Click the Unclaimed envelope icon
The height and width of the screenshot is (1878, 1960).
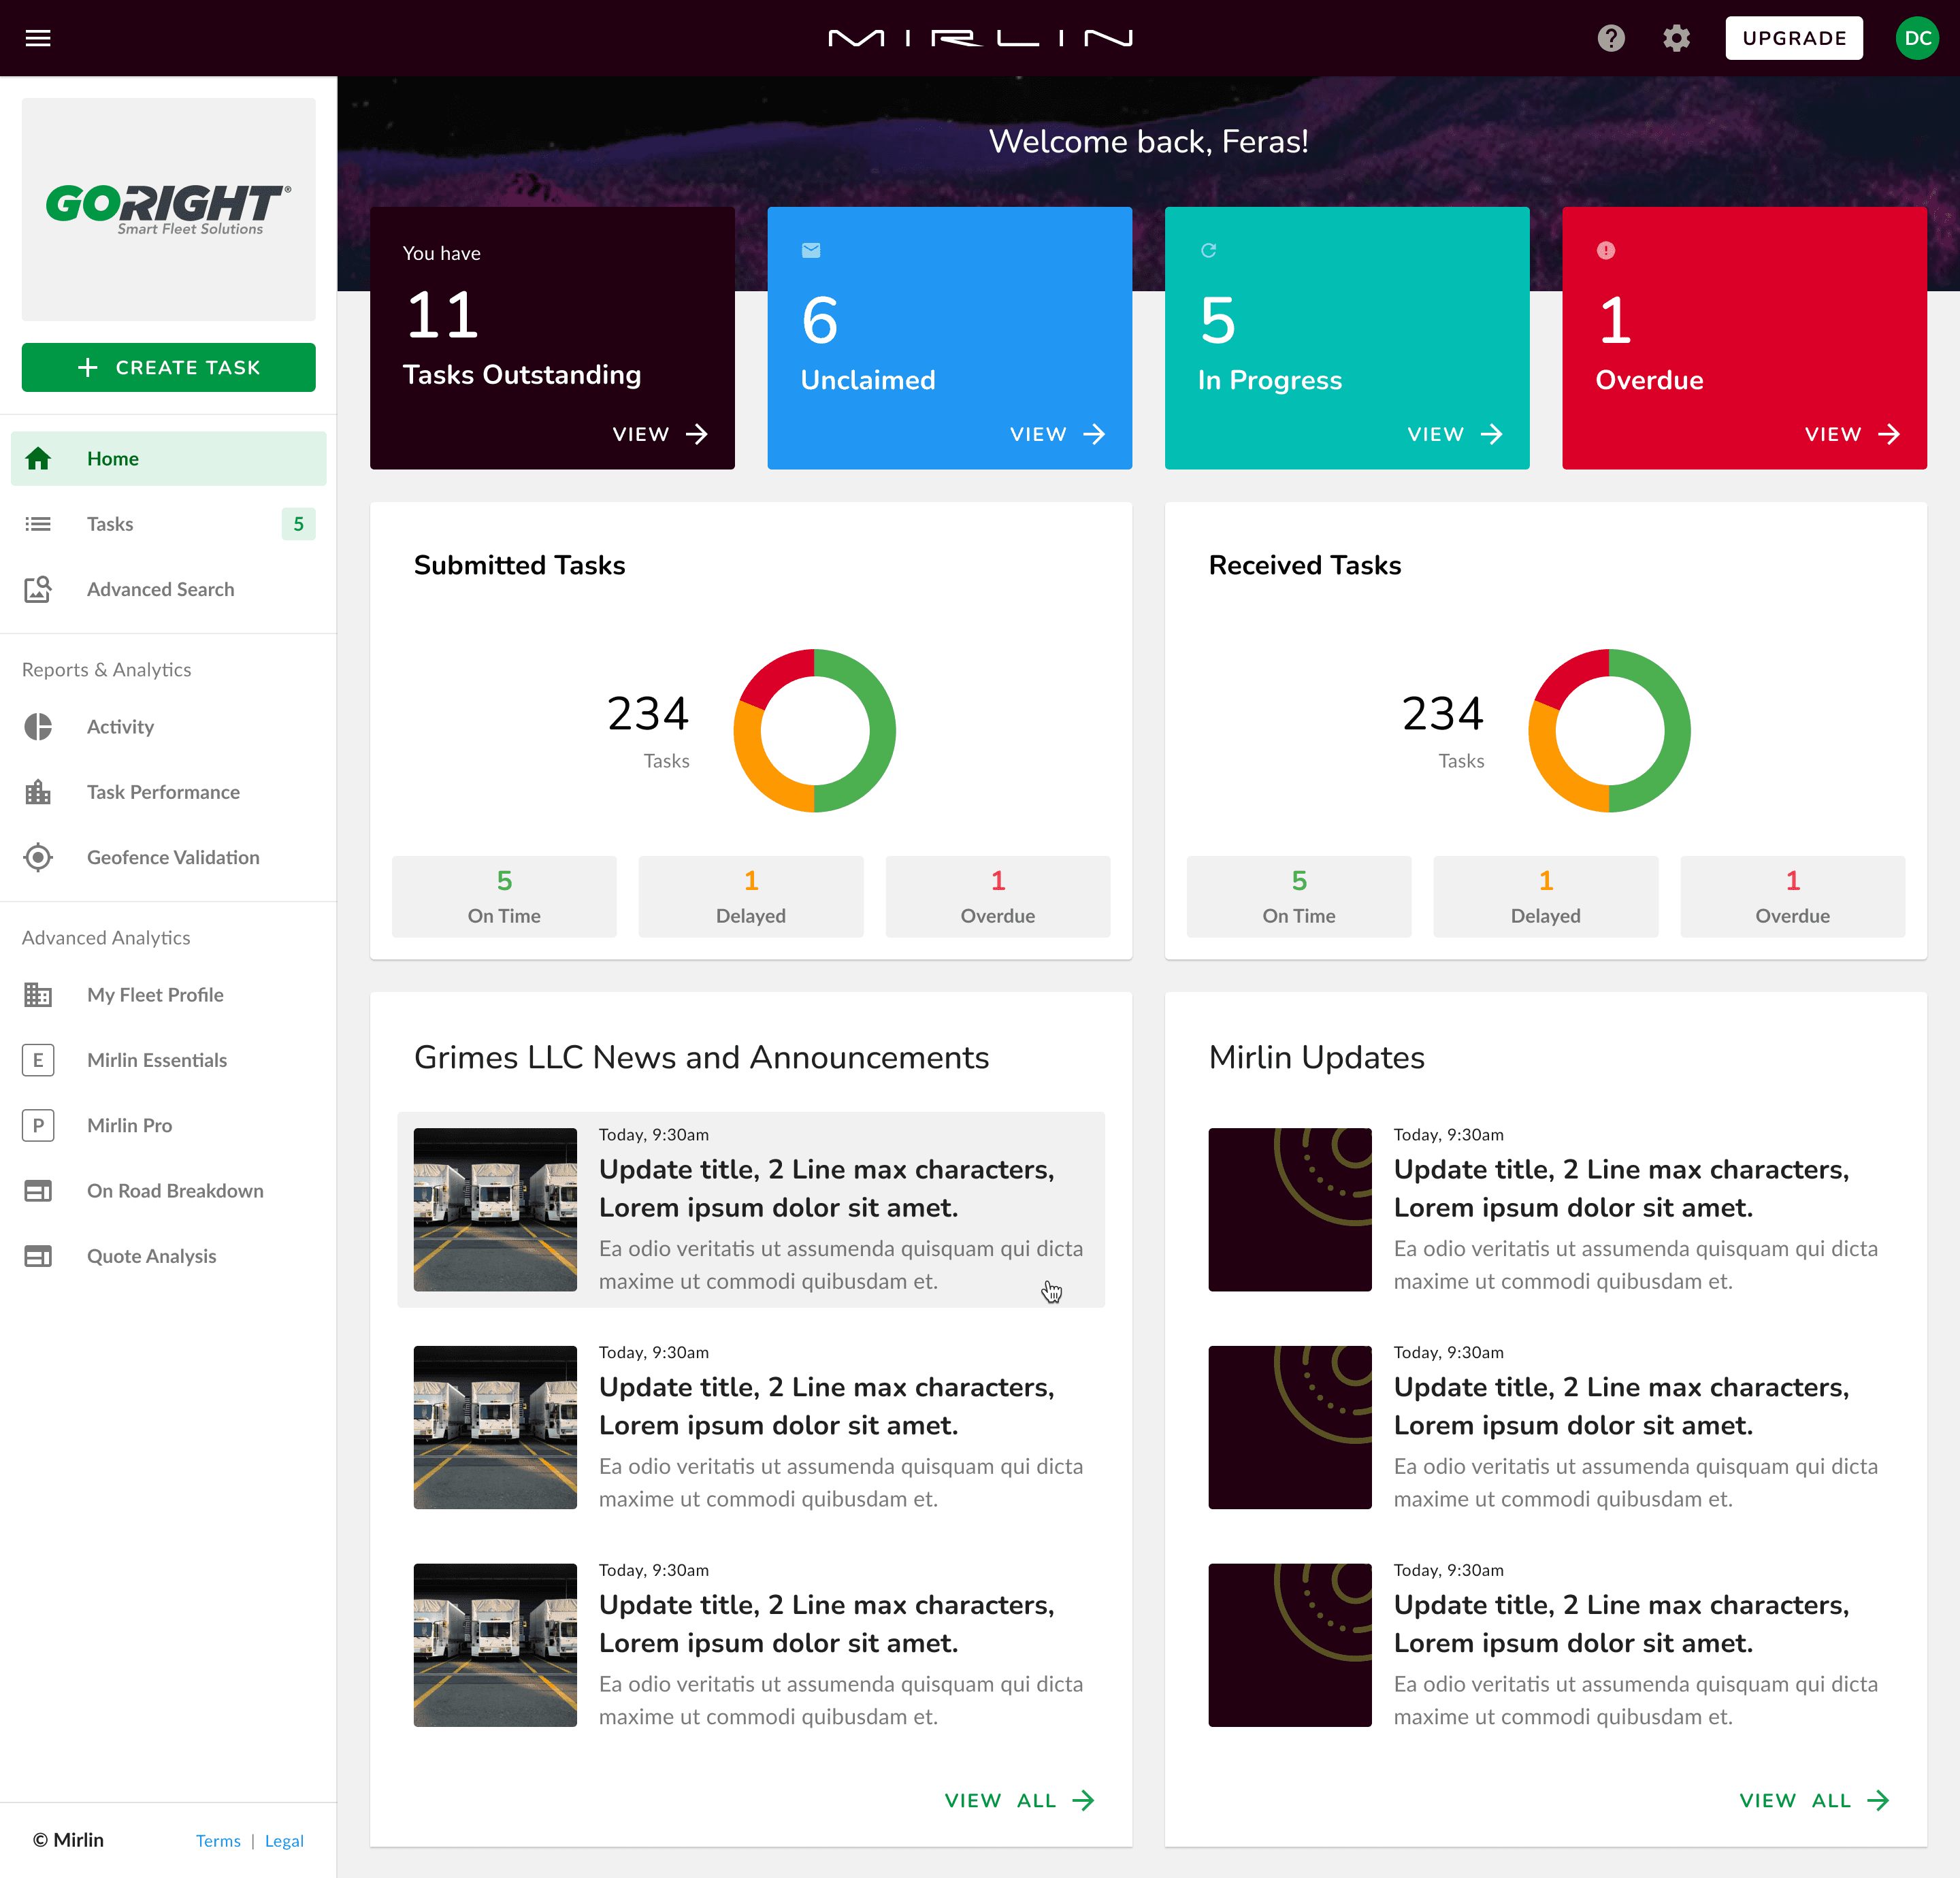pyautogui.click(x=811, y=250)
